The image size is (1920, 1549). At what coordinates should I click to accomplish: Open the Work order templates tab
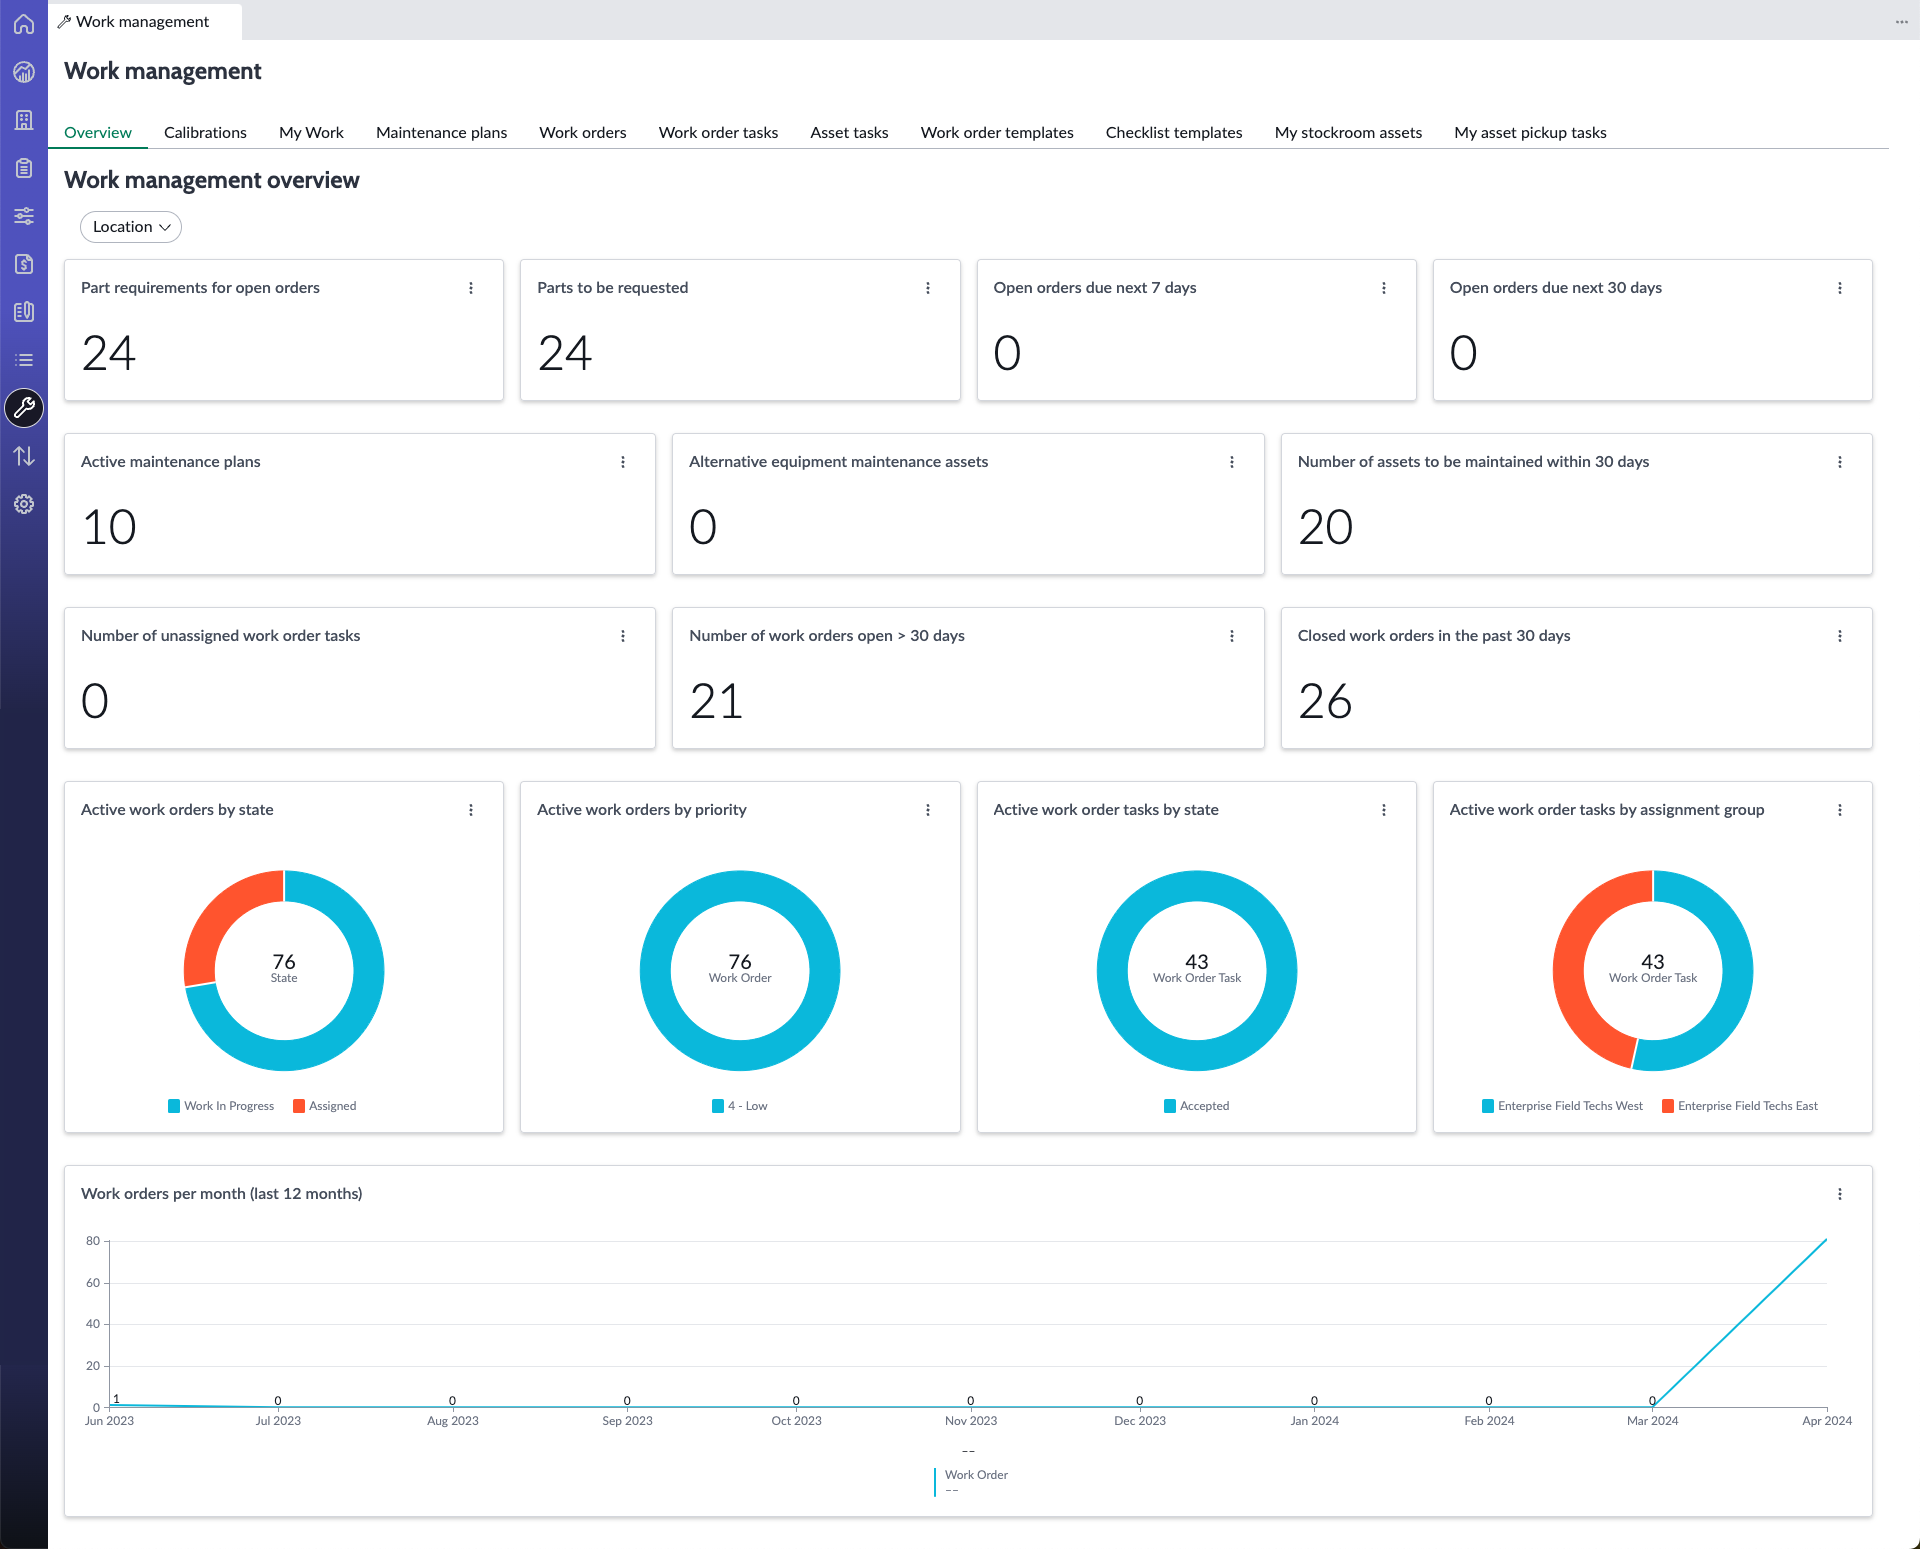[x=997, y=132]
